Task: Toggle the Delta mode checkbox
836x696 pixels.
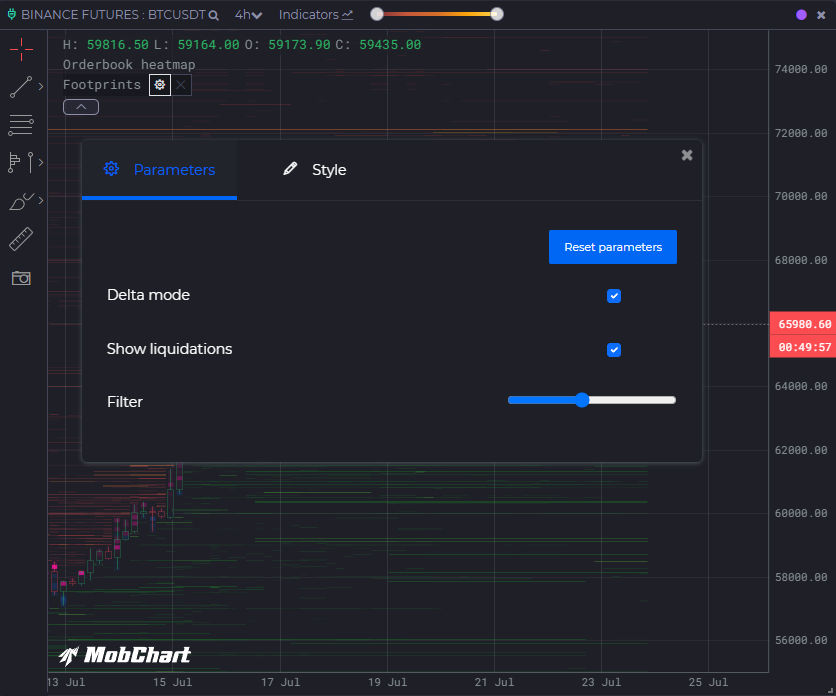Action: click(614, 296)
